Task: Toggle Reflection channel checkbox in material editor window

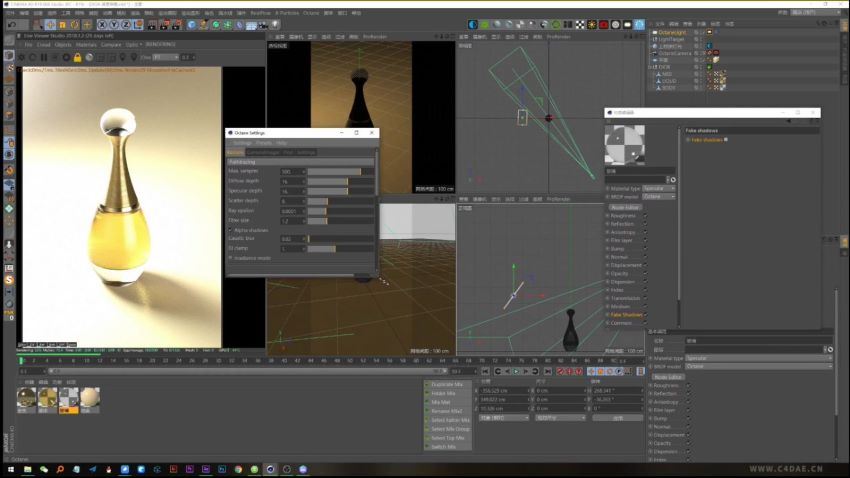Action: [645, 224]
